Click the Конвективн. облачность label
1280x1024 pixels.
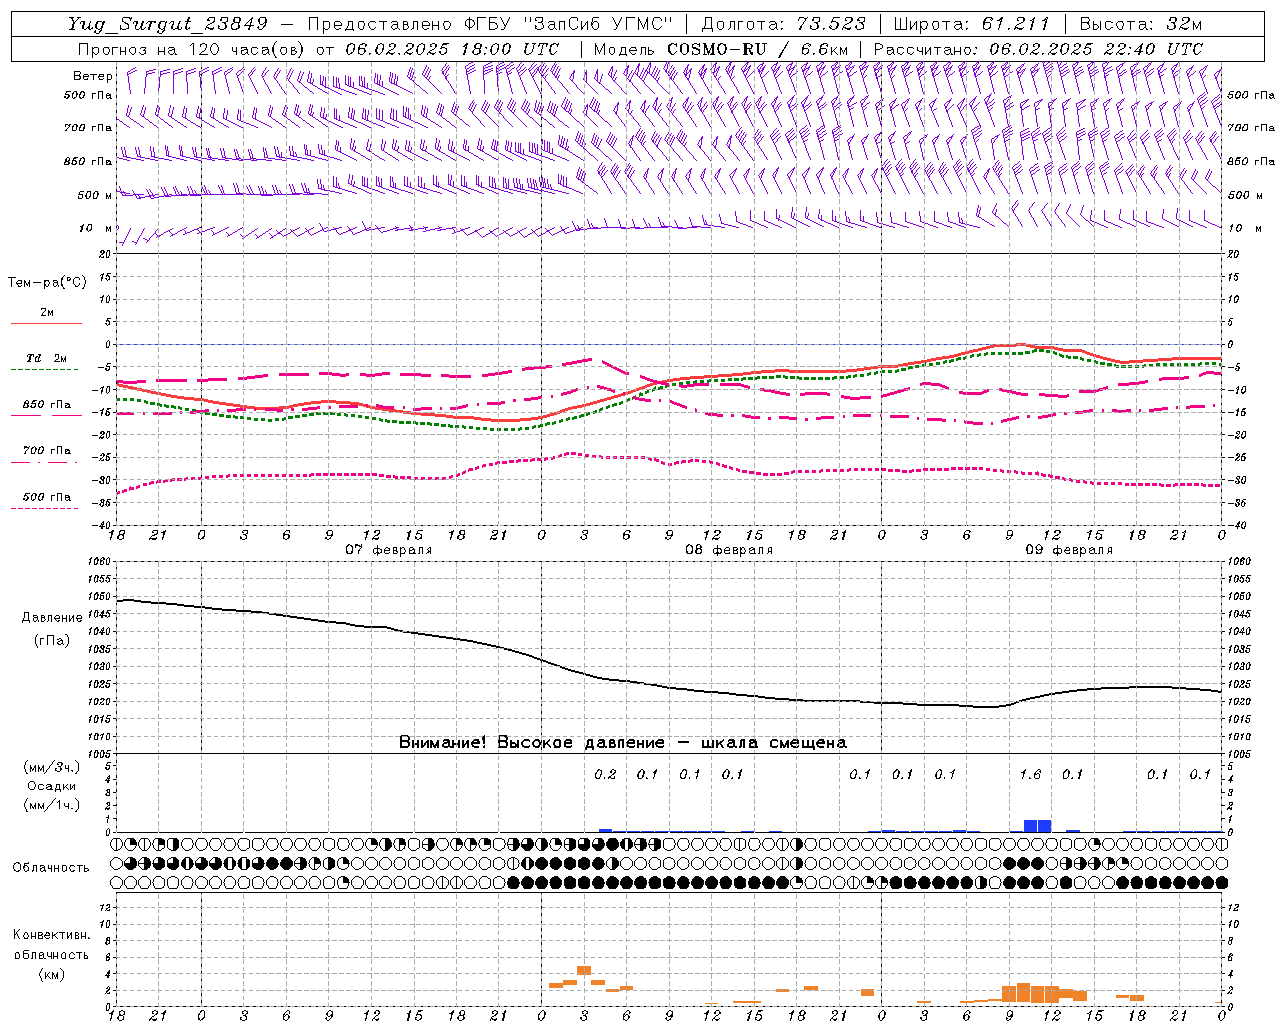51,945
